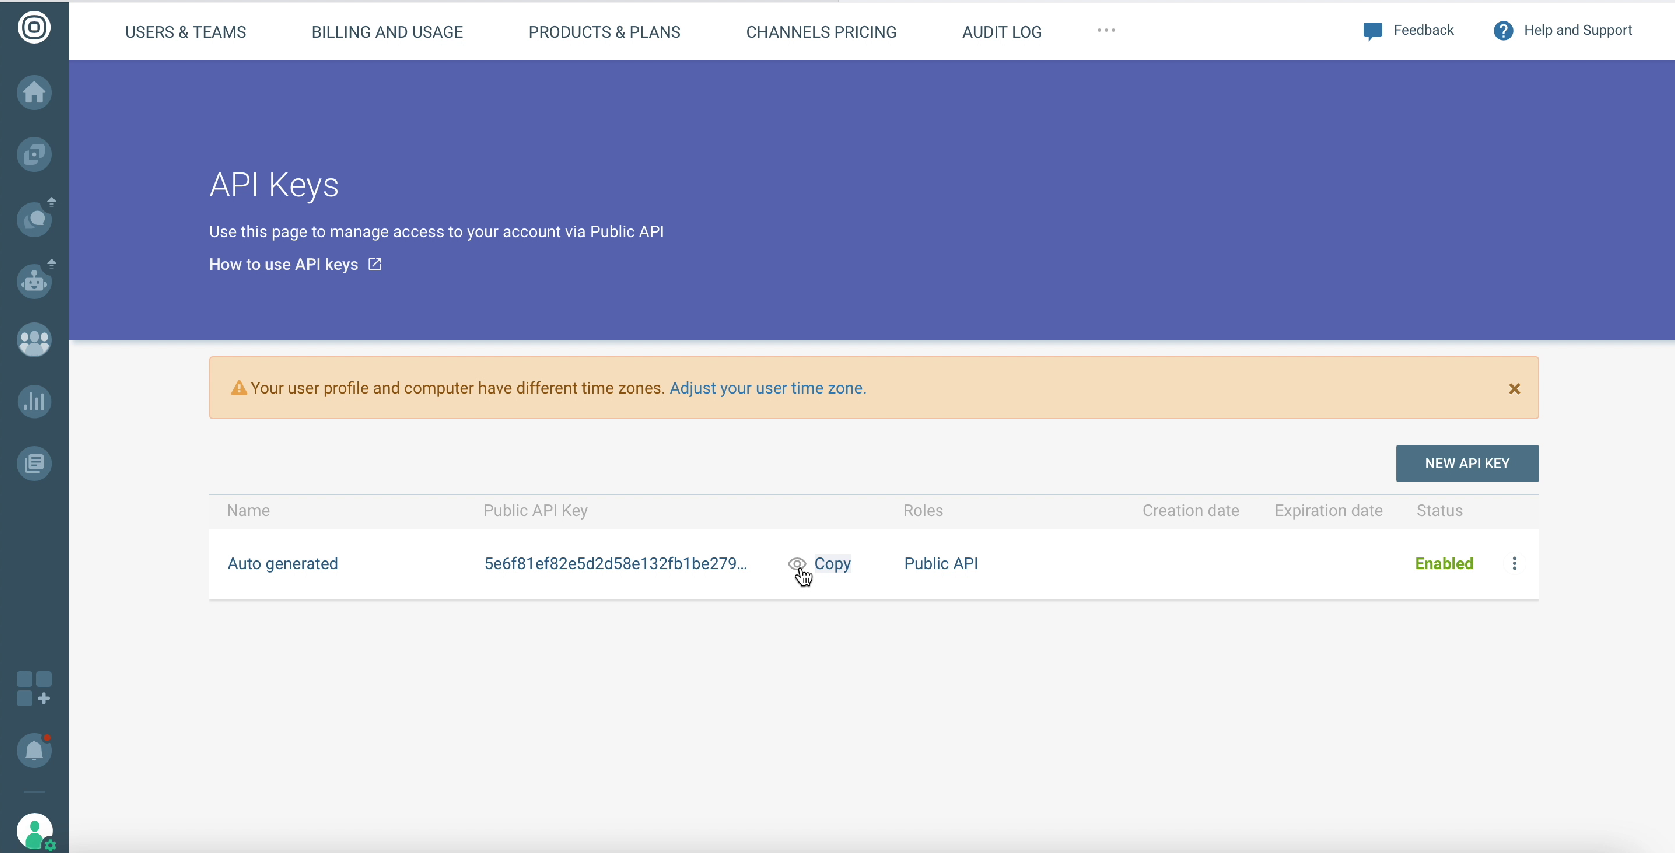Open Products & Plans tab
The width and height of the screenshot is (1675, 853).
coord(604,32)
